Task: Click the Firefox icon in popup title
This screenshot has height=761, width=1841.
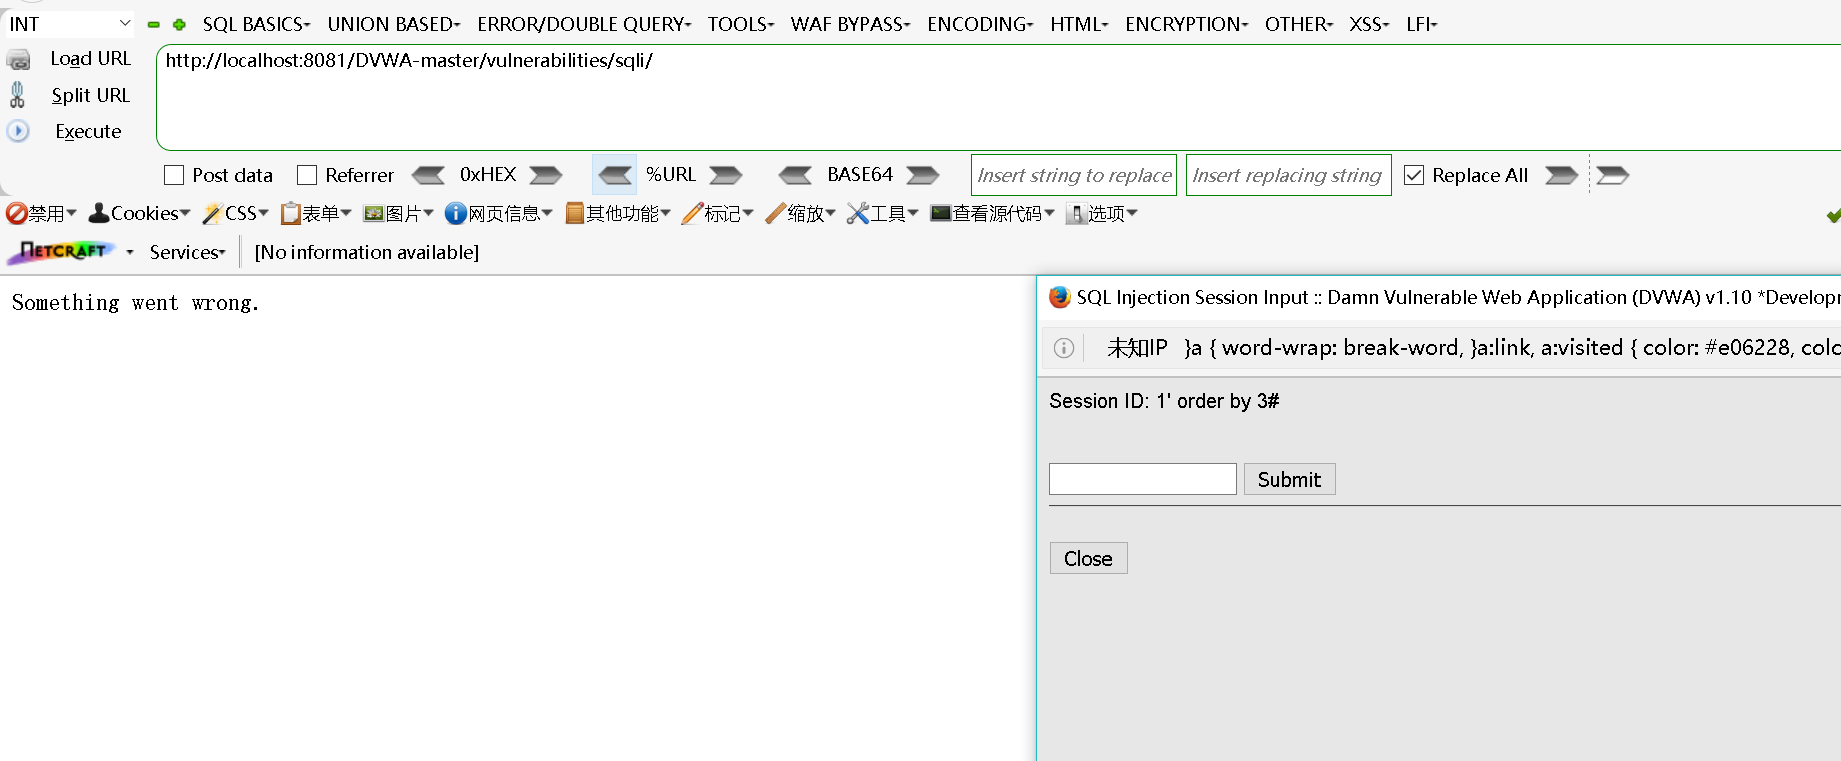Action: (1059, 297)
